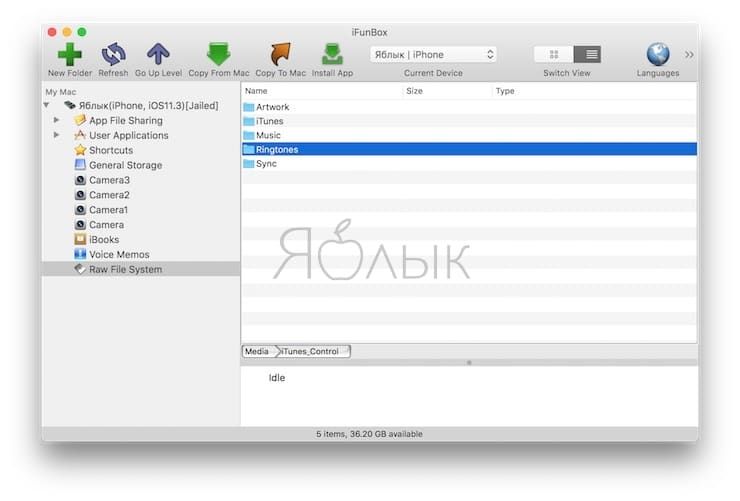The height and width of the screenshot is (501, 740).
Task: Select the Music folder
Action: coord(268,135)
